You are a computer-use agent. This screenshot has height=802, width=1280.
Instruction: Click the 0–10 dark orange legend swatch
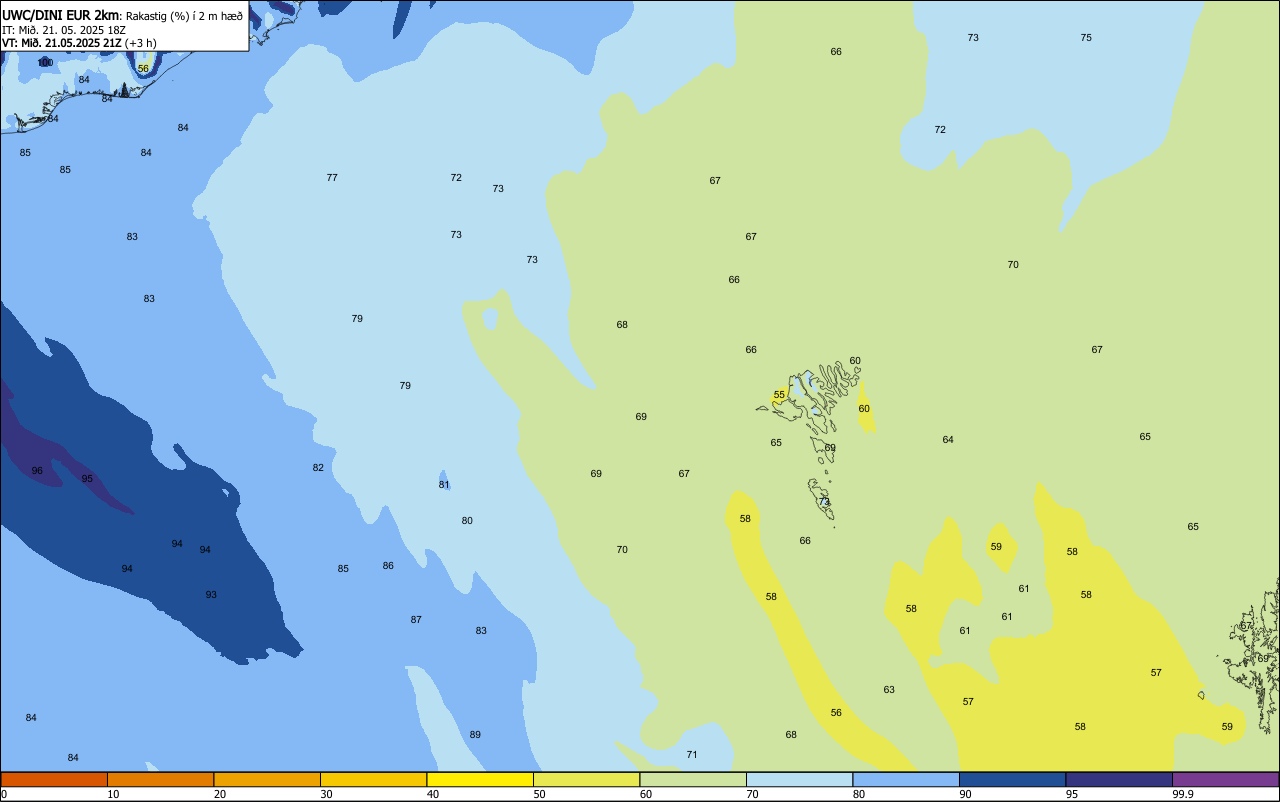coord(54,779)
